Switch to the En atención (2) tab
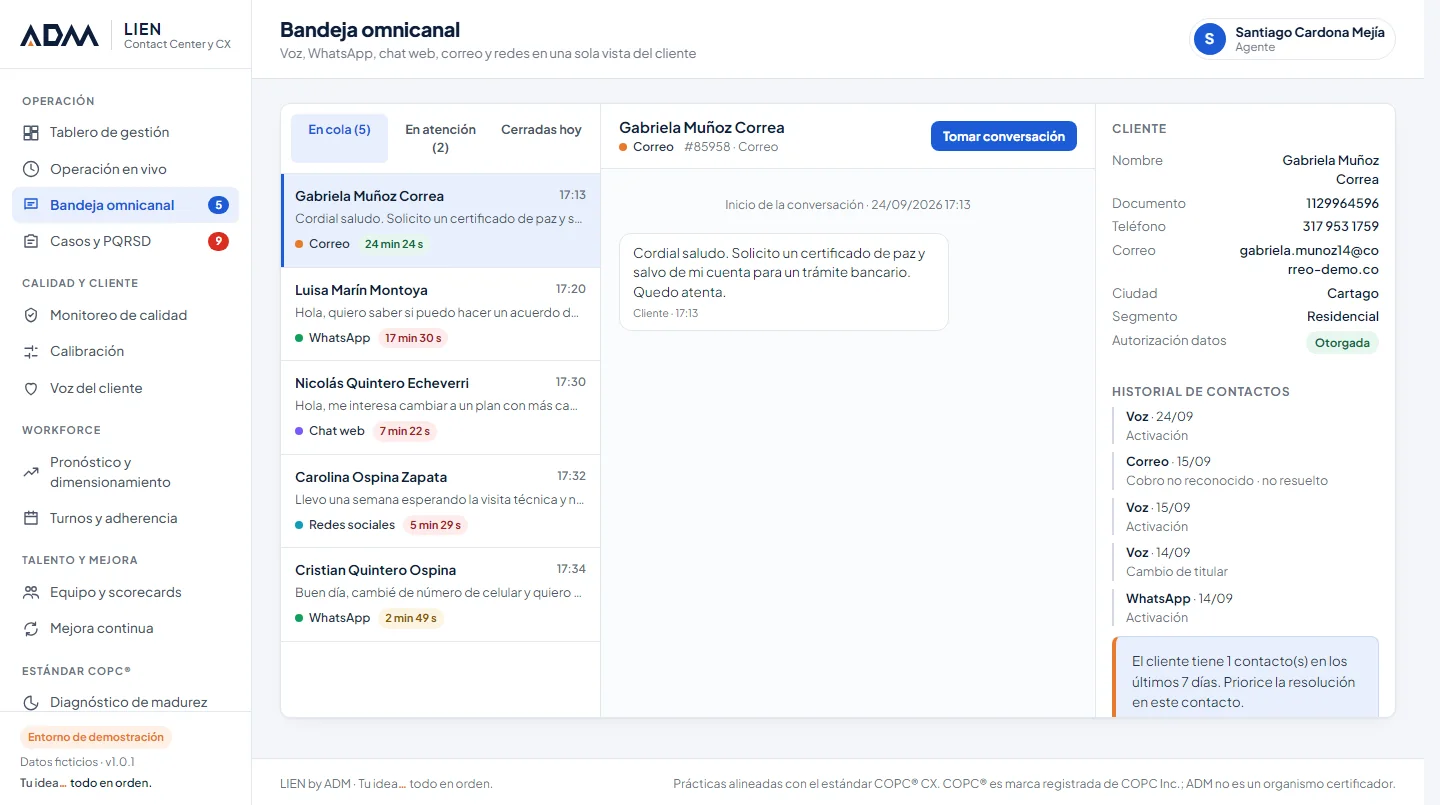The height and width of the screenshot is (805, 1440). pyautogui.click(x=440, y=138)
